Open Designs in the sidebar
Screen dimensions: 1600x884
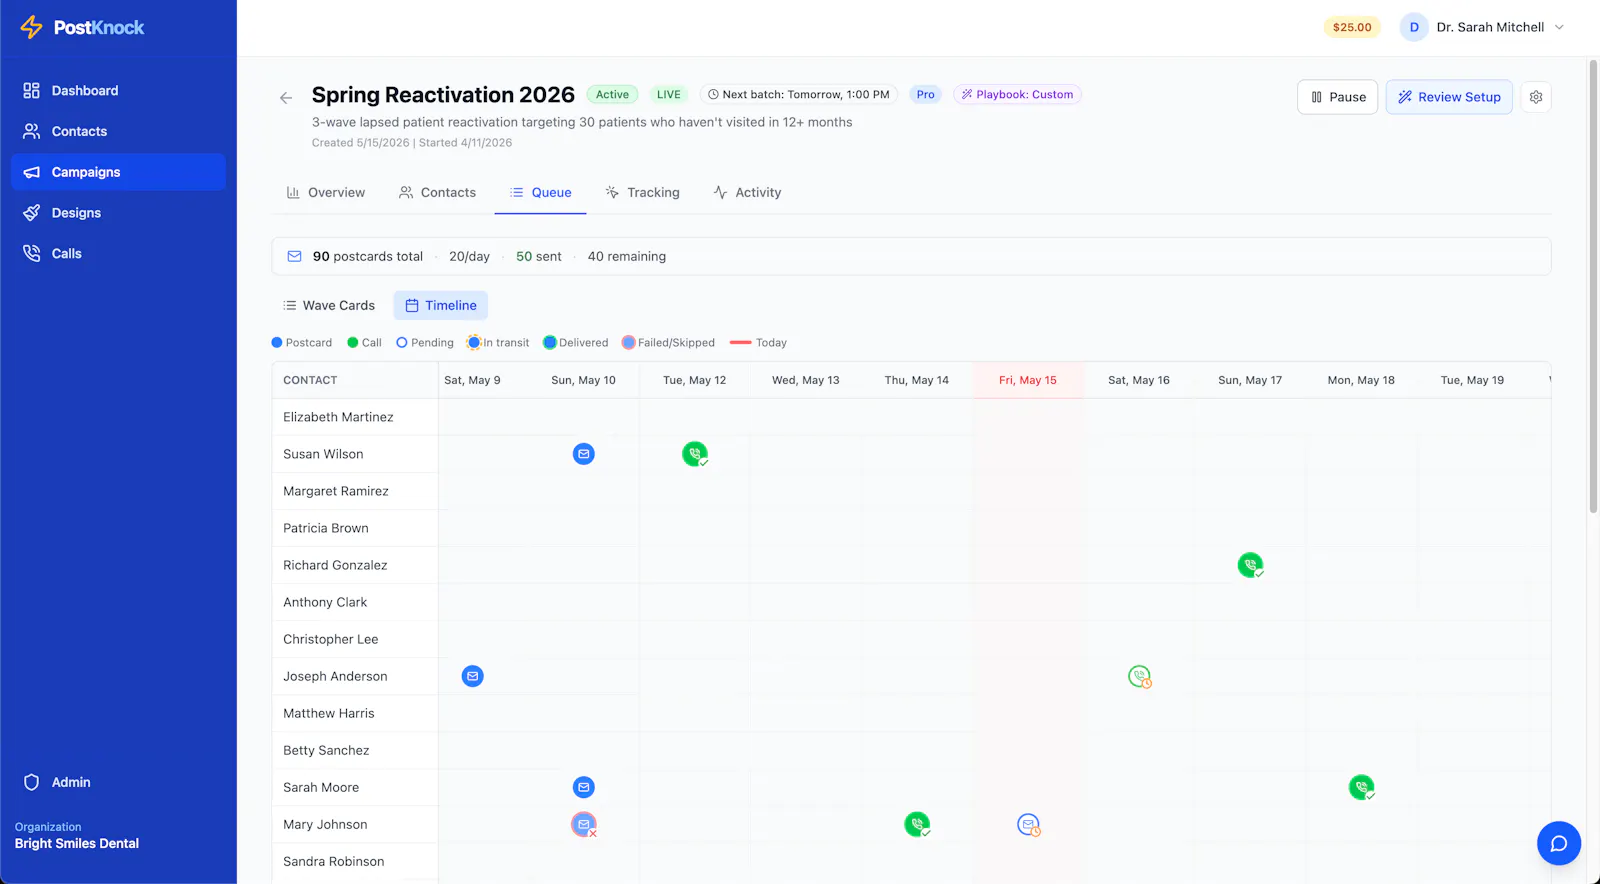118,213
